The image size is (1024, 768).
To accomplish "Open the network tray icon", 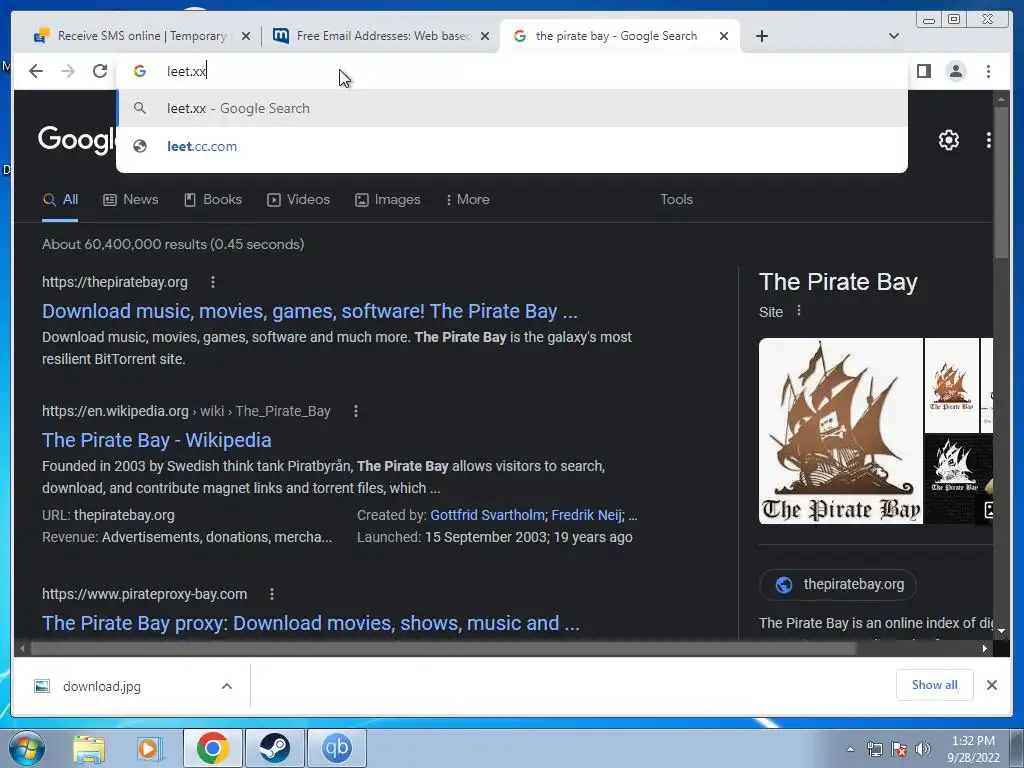I will tap(874, 749).
